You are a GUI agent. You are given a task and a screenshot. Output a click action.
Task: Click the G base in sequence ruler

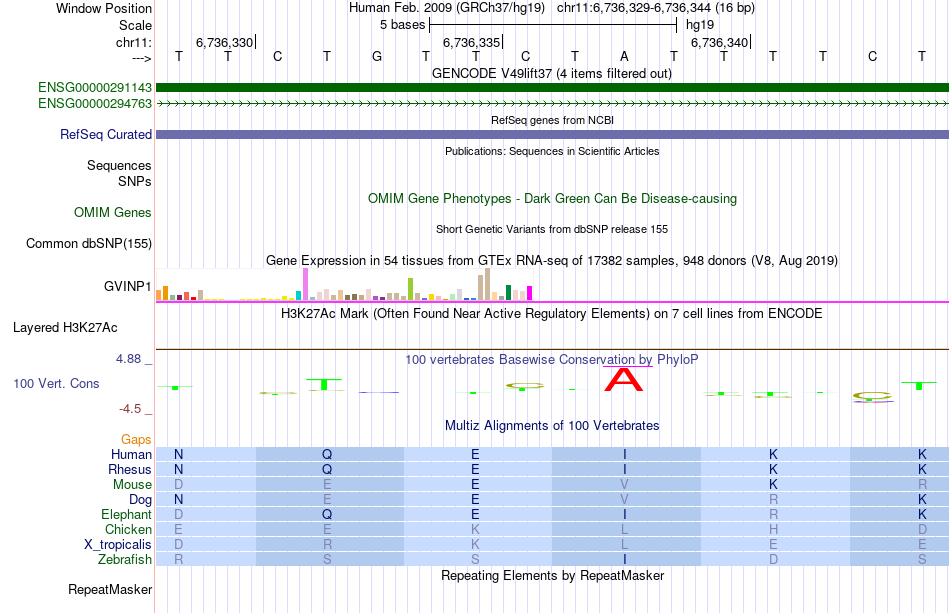377,56
